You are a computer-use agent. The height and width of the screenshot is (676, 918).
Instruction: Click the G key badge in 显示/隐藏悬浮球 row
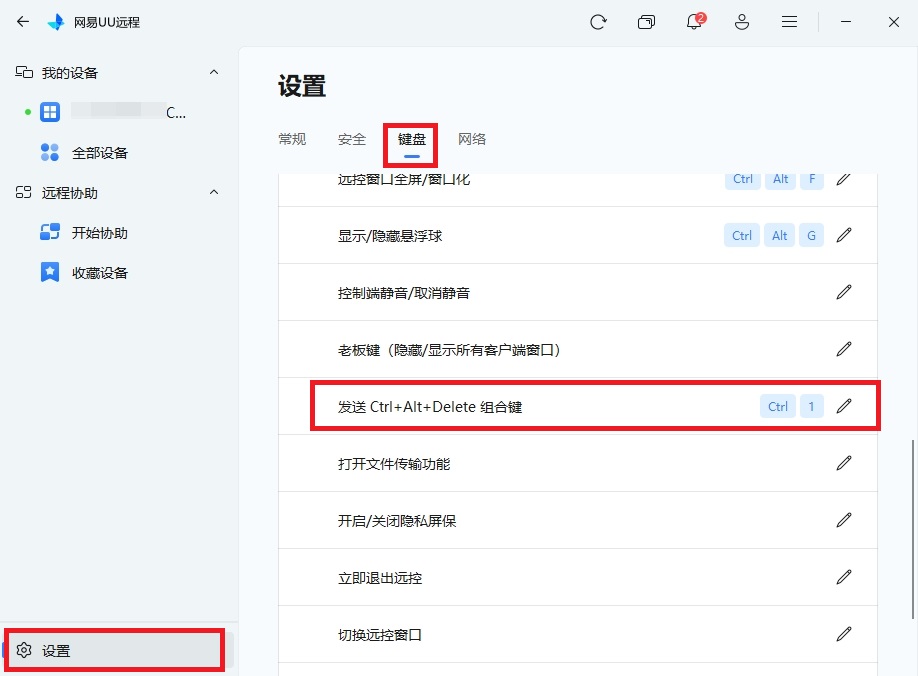click(811, 235)
